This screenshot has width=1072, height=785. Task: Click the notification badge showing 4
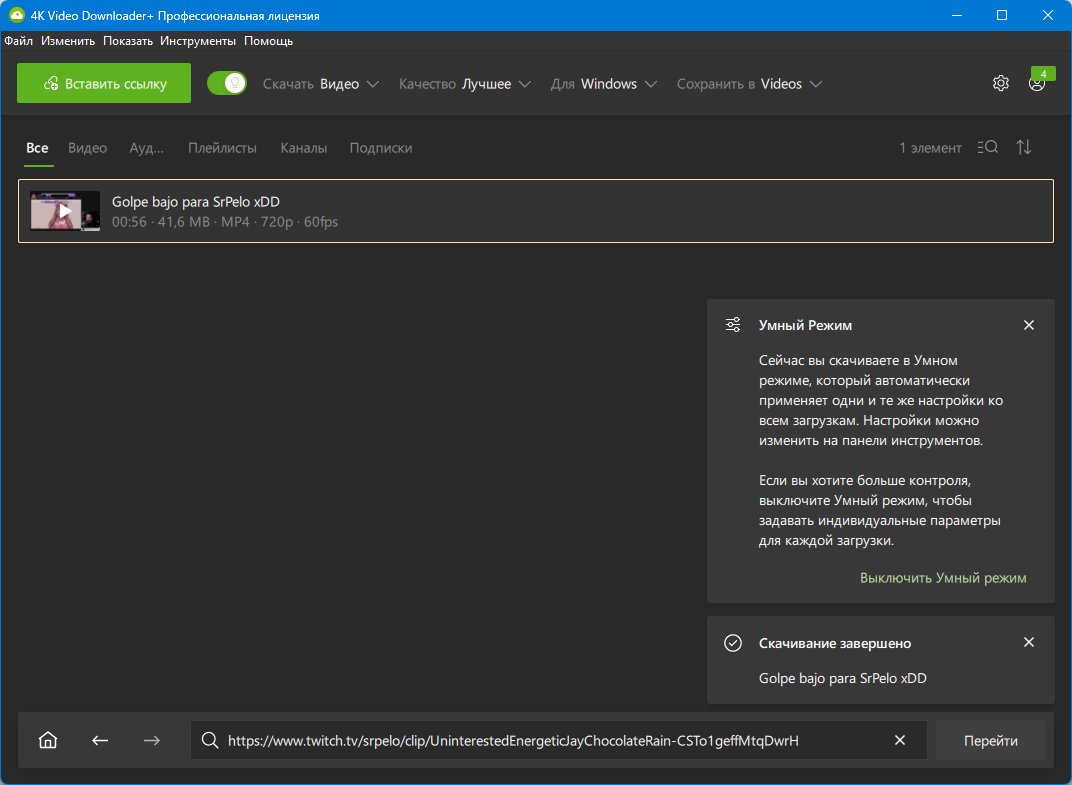point(1043,73)
